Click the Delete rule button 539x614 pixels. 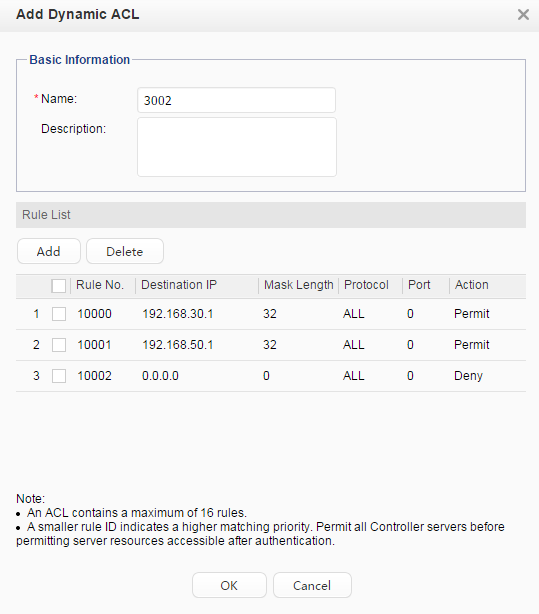(x=125, y=251)
